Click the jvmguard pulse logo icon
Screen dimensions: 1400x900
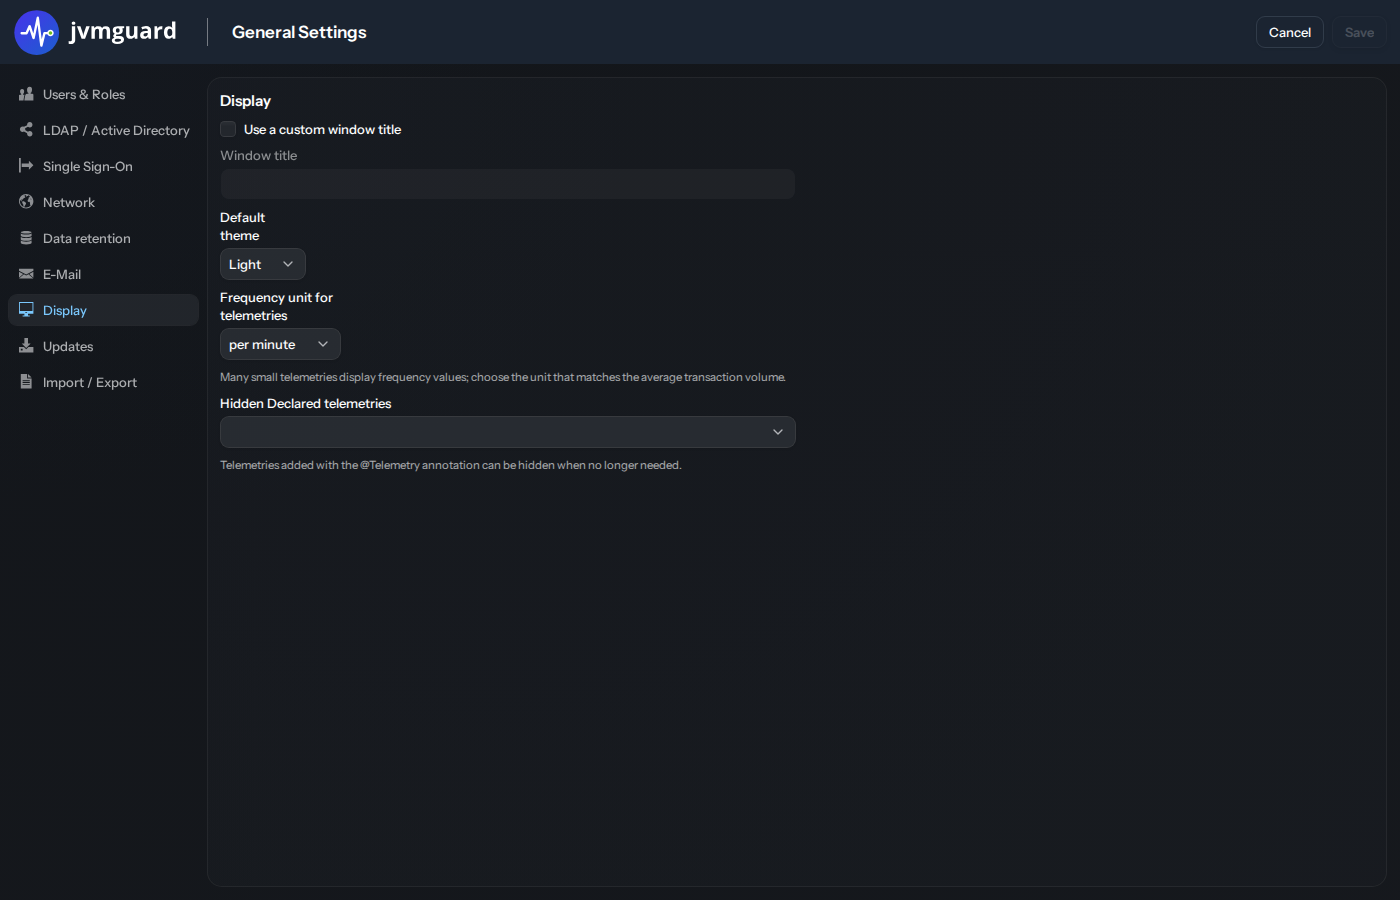(37, 32)
